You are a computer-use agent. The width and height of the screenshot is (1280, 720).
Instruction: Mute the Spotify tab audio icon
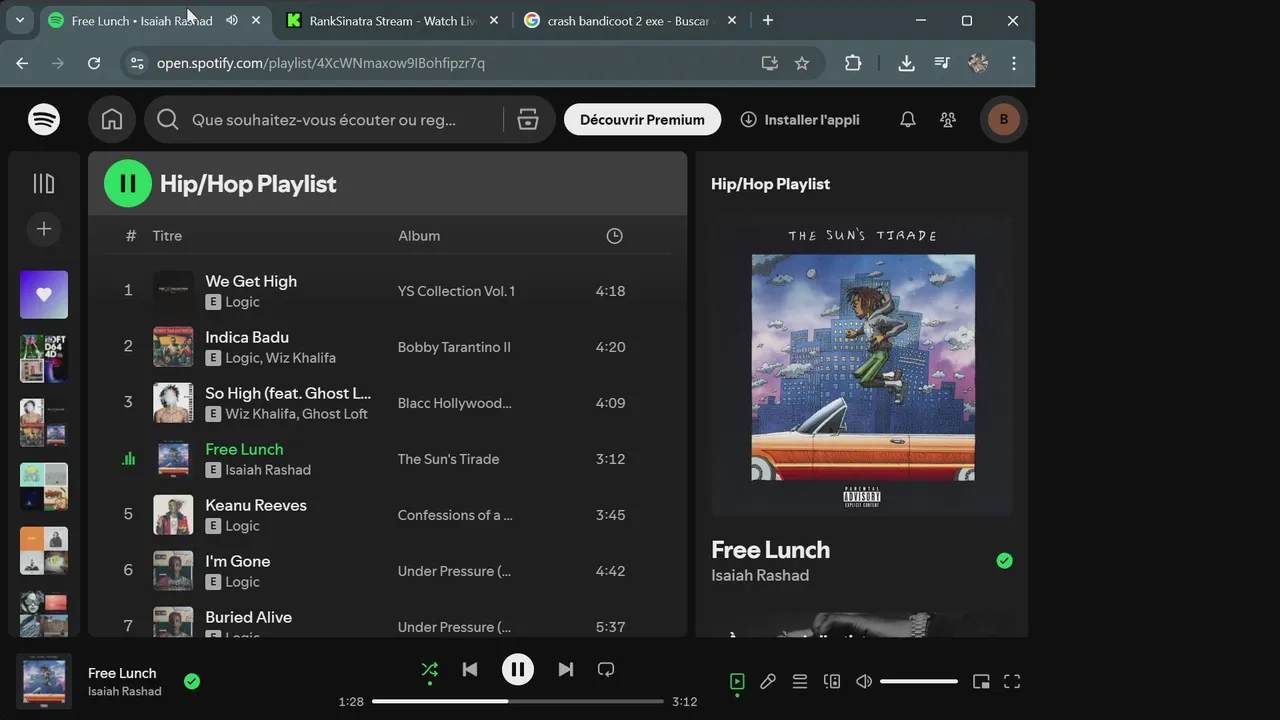tap(232, 20)
